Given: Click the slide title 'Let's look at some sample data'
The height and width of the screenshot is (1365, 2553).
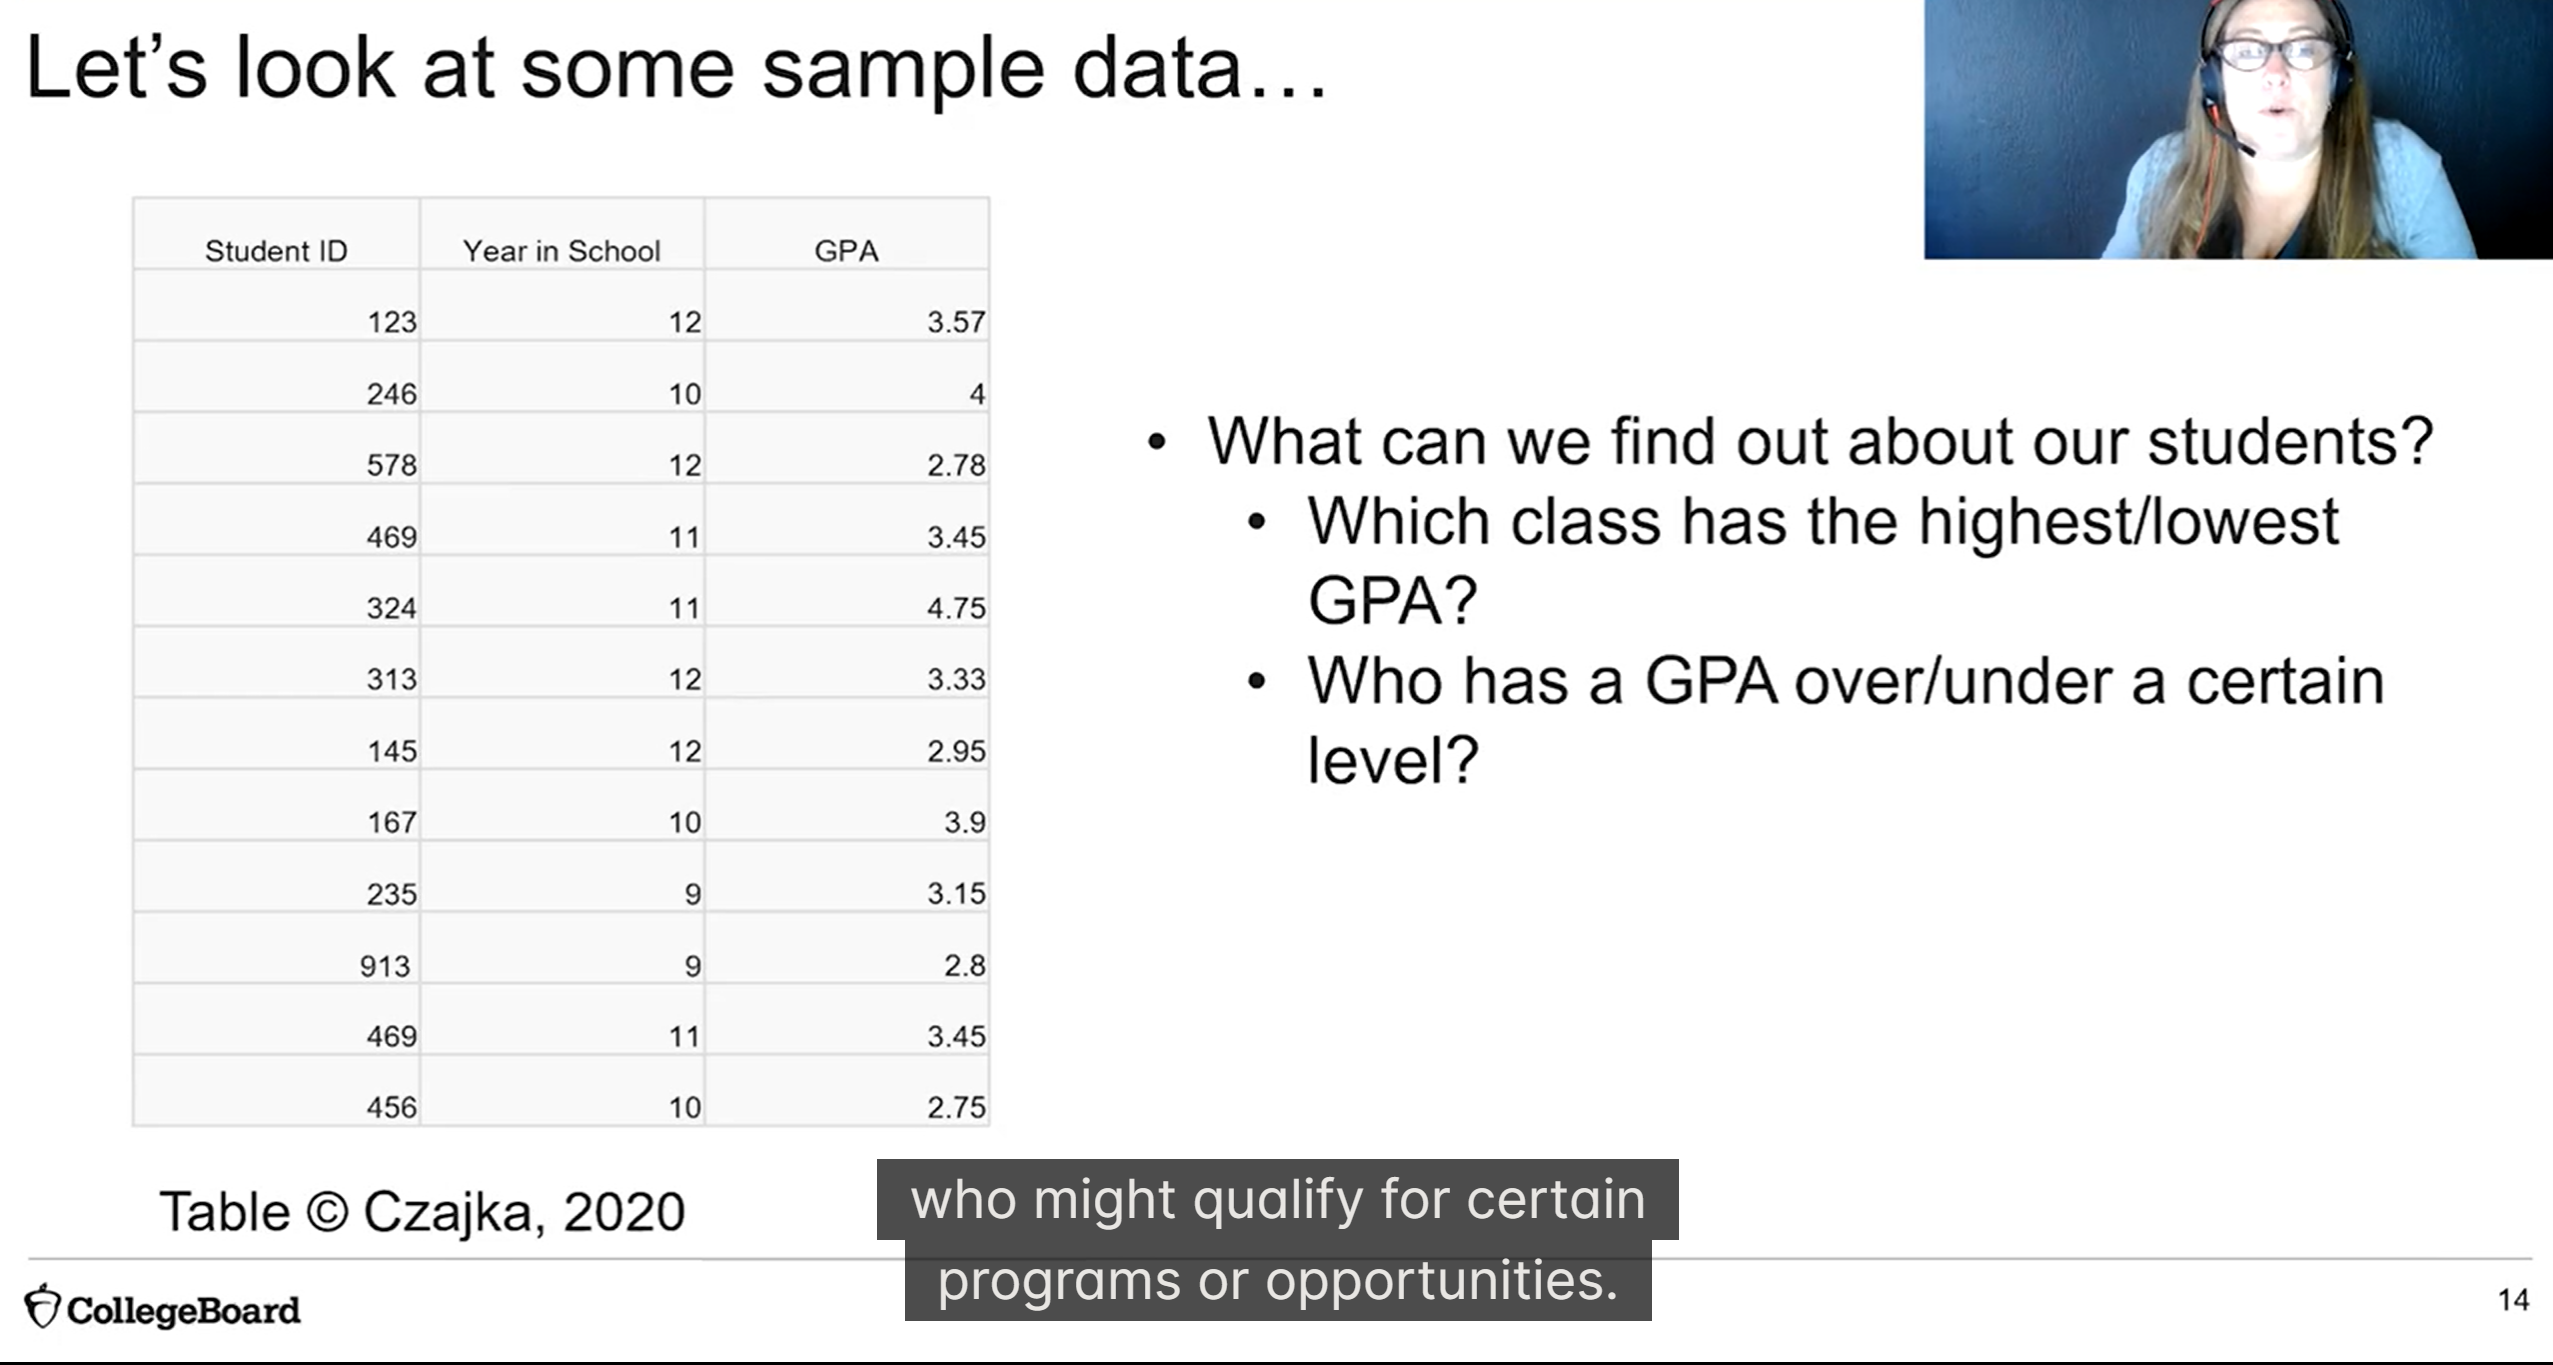Looking at the screenshot, I should pyautogui.click(x=677, y=69).
